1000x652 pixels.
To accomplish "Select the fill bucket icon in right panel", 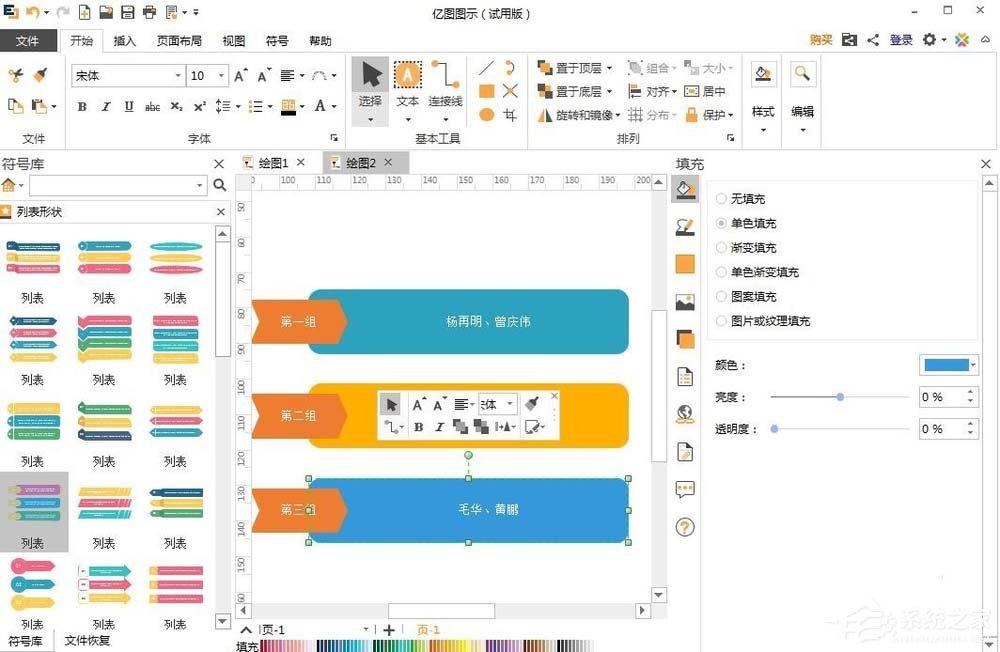I will point(685,188).
